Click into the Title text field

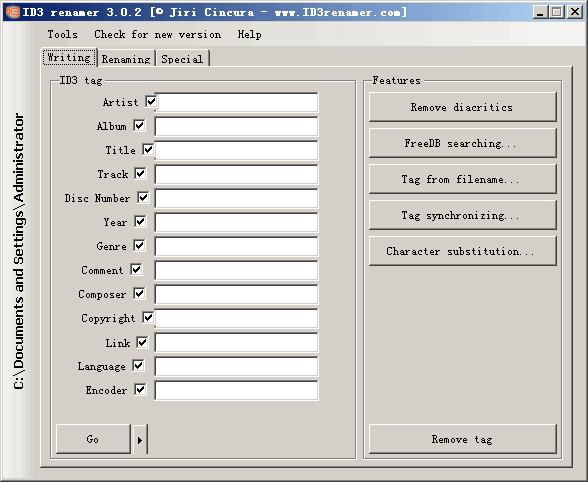tap(236, 150)
